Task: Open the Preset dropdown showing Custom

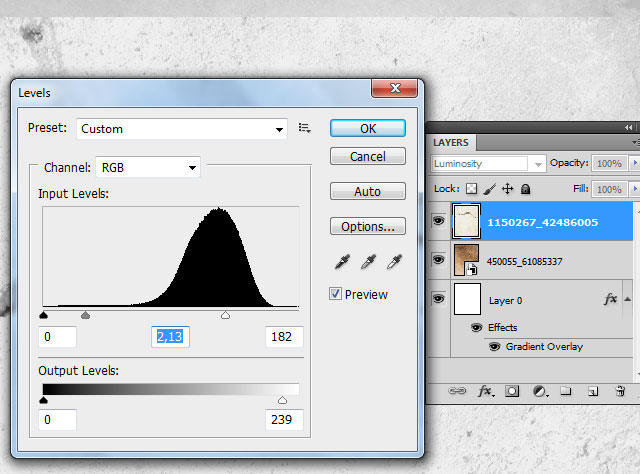Action: [182, 129]
